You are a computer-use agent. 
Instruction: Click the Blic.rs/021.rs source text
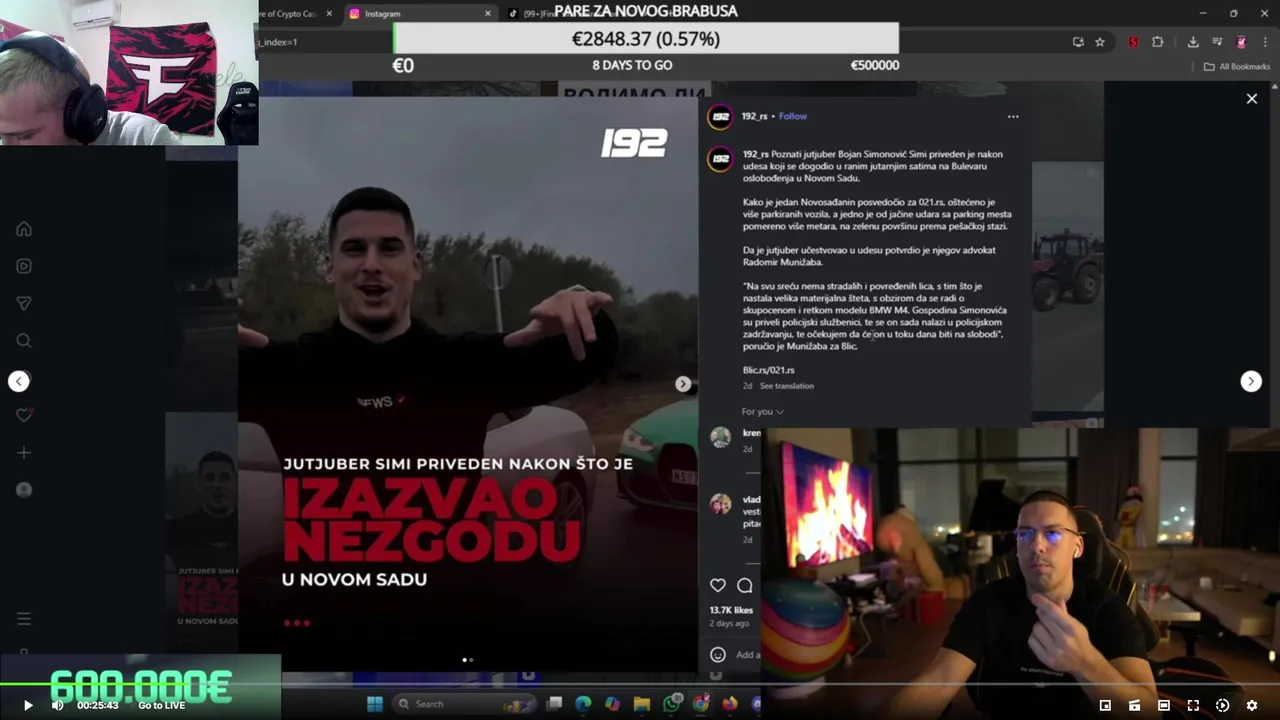(x=769, y=370)
